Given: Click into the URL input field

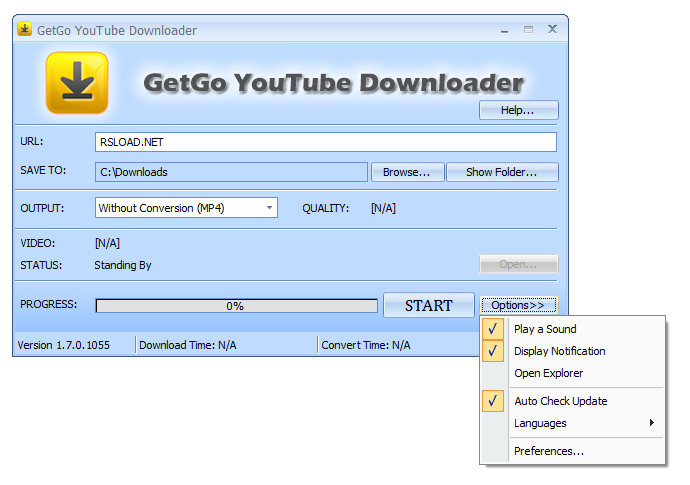Looking at the screenshot, I should click(x=326, y=142).
